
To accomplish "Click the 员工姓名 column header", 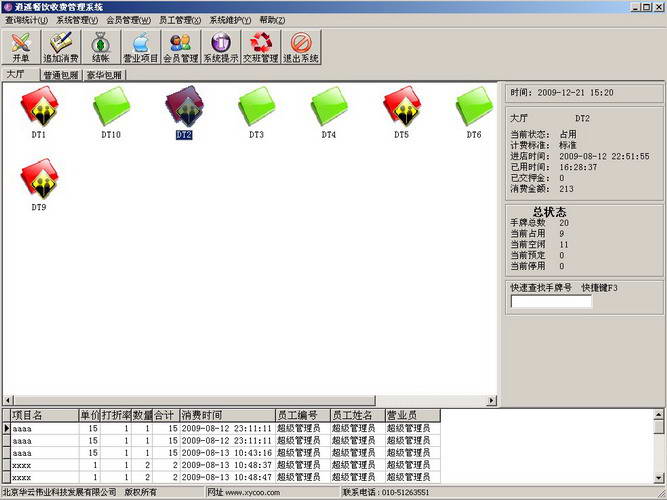I will point(358,415).
